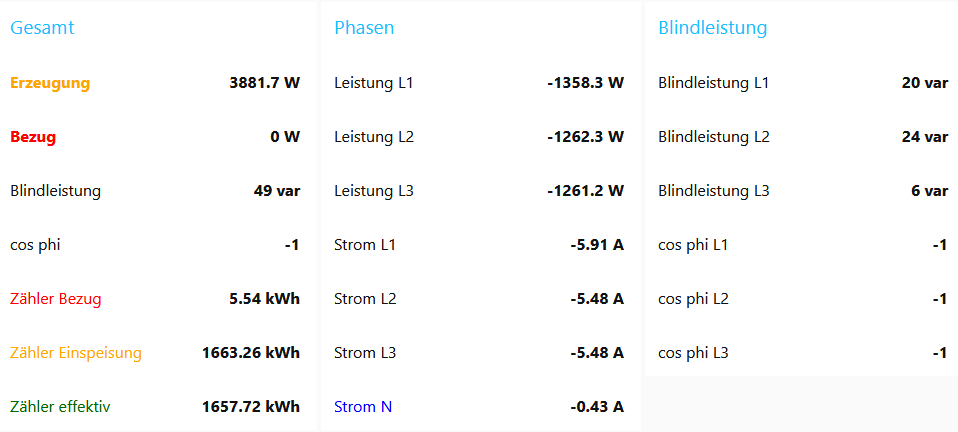Click the blue Strom N label
This screenshot has width=958, height=432.
[363, 407]
